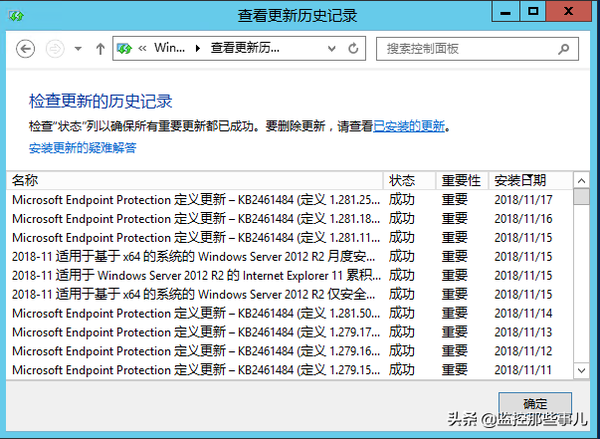600x439 pixels.
Task: Click install date 2018/11/17
Action: pyautogui.click(x=523, y=200)
